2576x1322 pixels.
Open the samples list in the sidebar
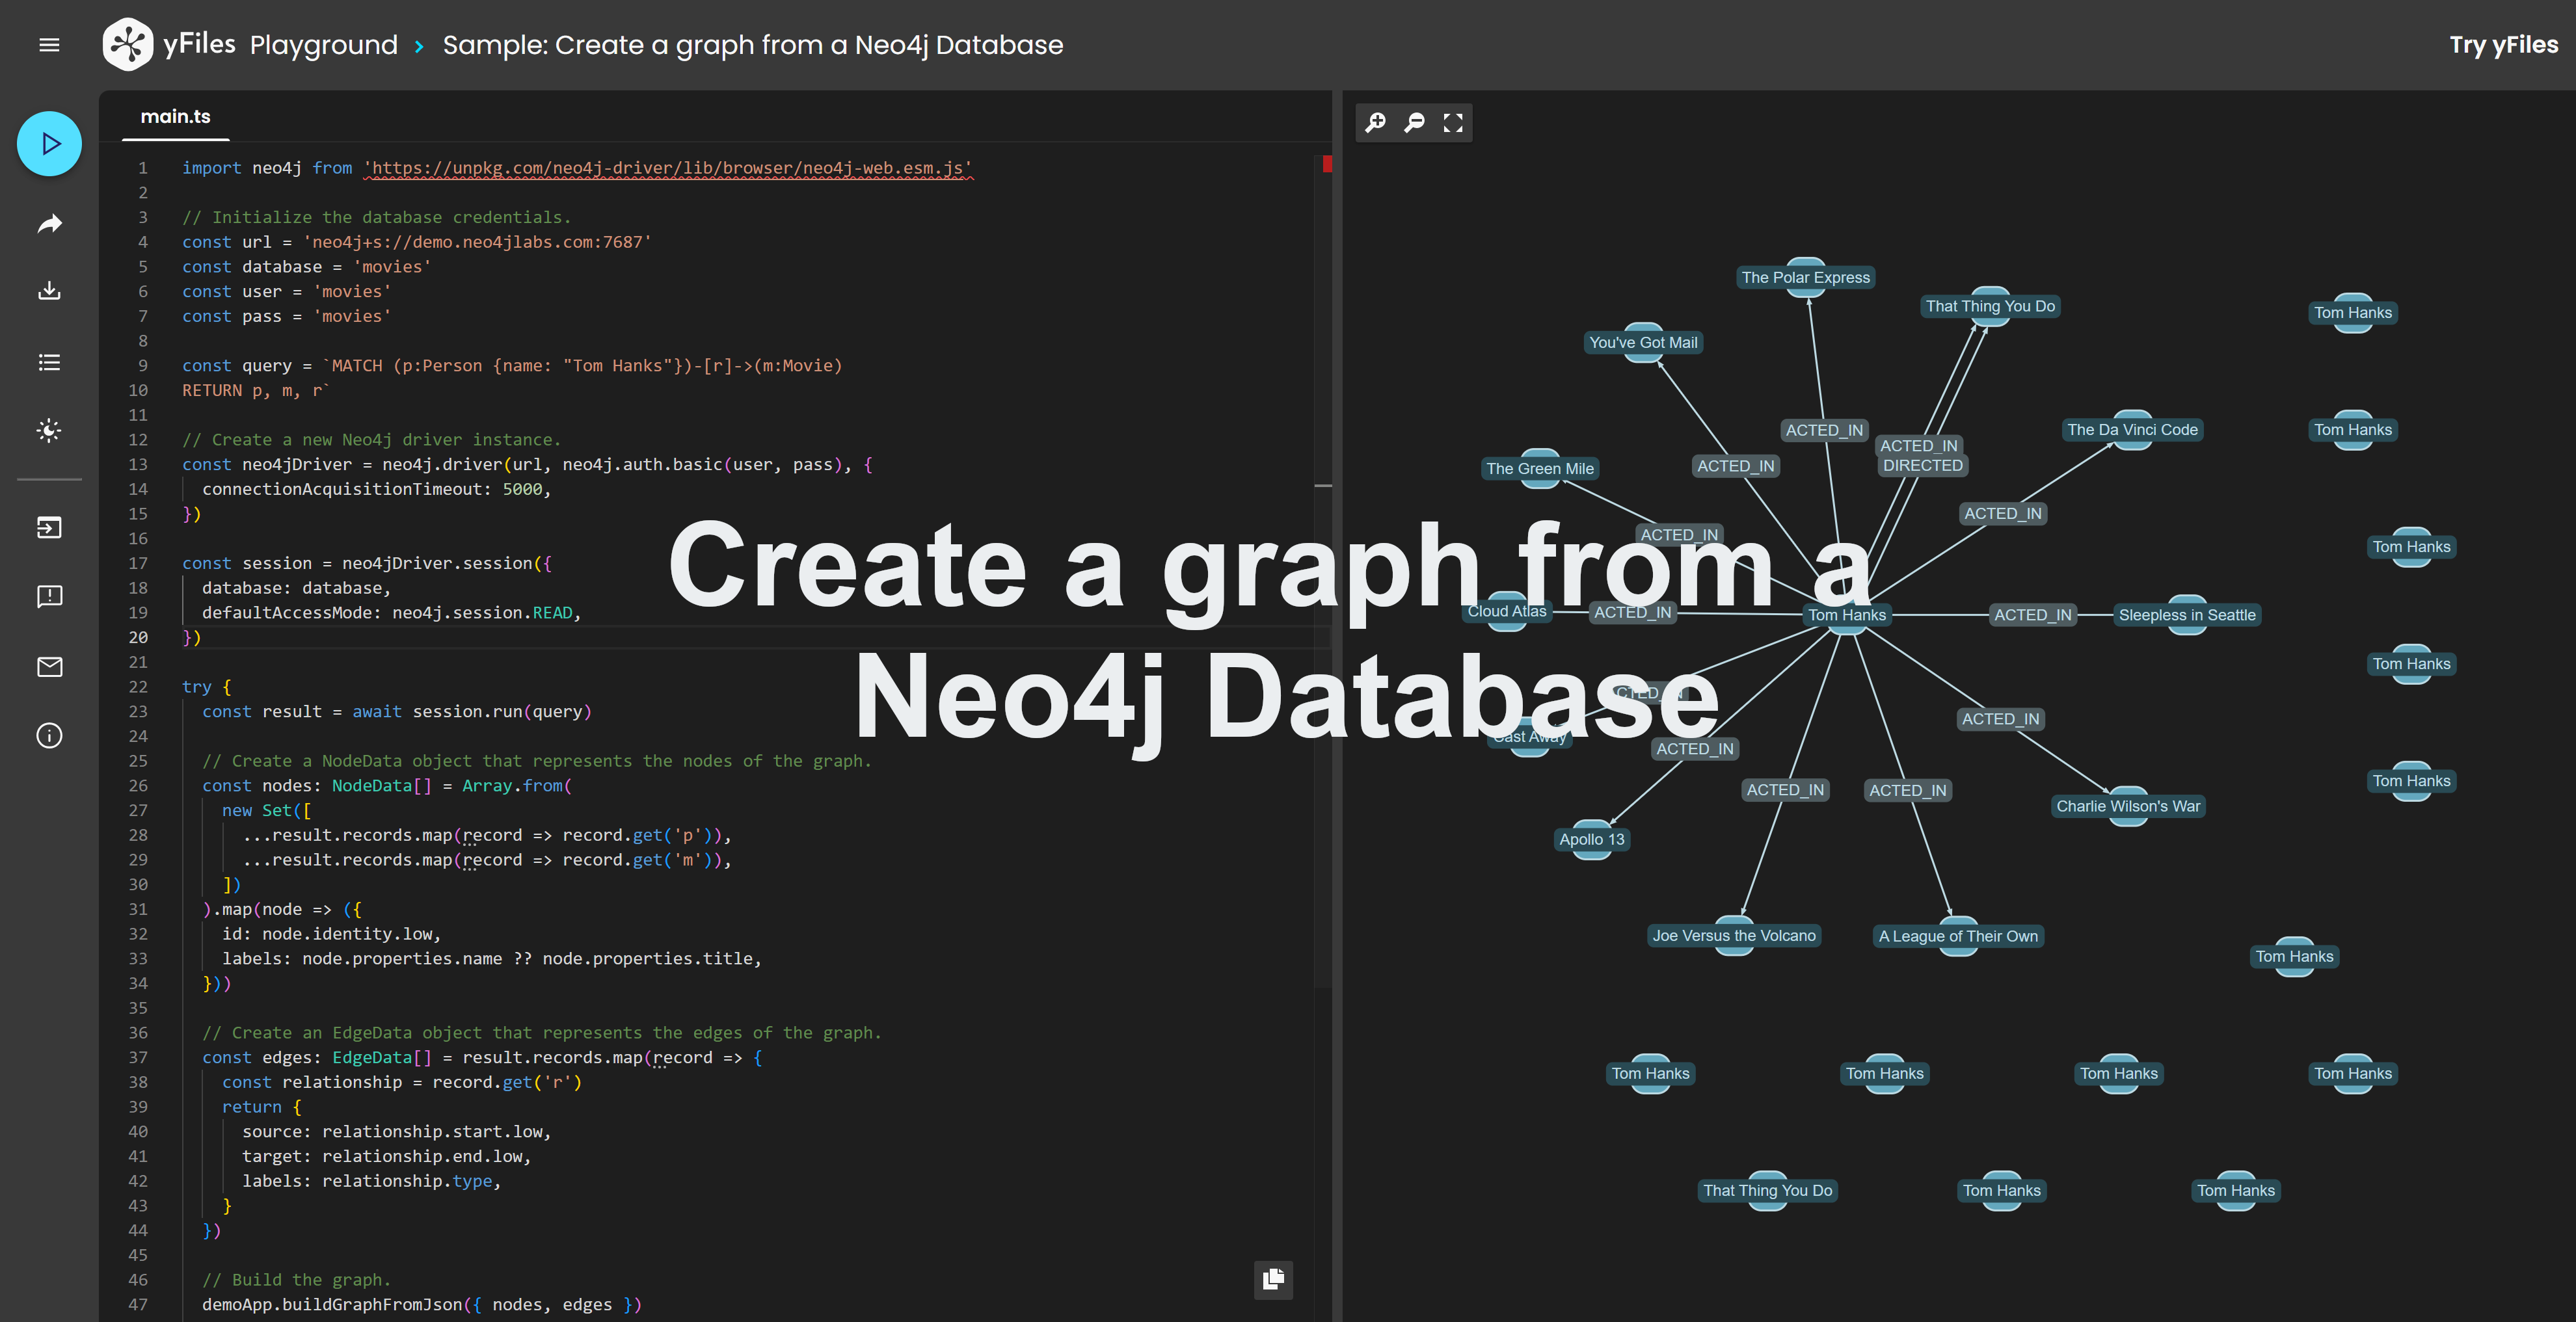[48, 362]
